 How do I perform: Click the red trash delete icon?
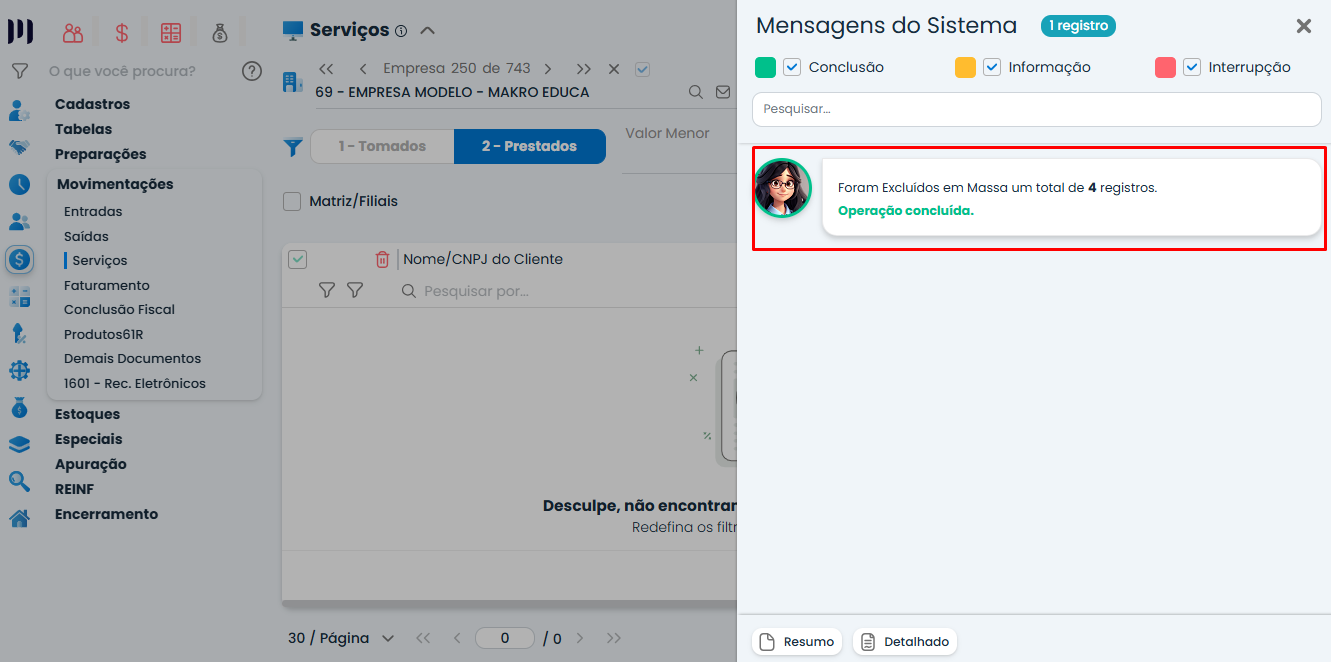click(x=382, y=259)
